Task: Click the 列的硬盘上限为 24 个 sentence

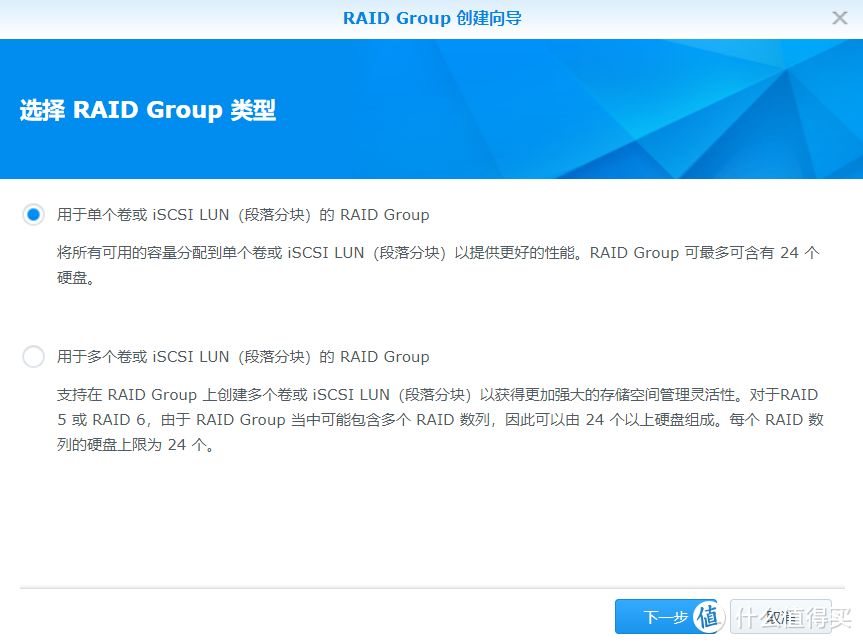Action: click(134, 446)
